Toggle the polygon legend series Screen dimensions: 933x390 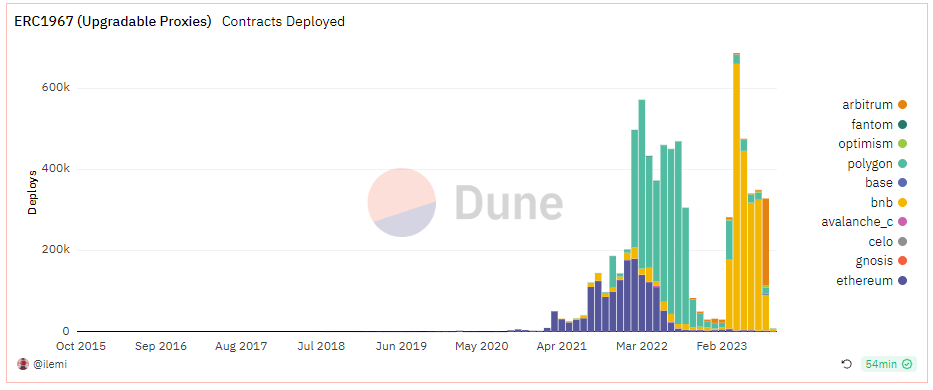(877, 163)
